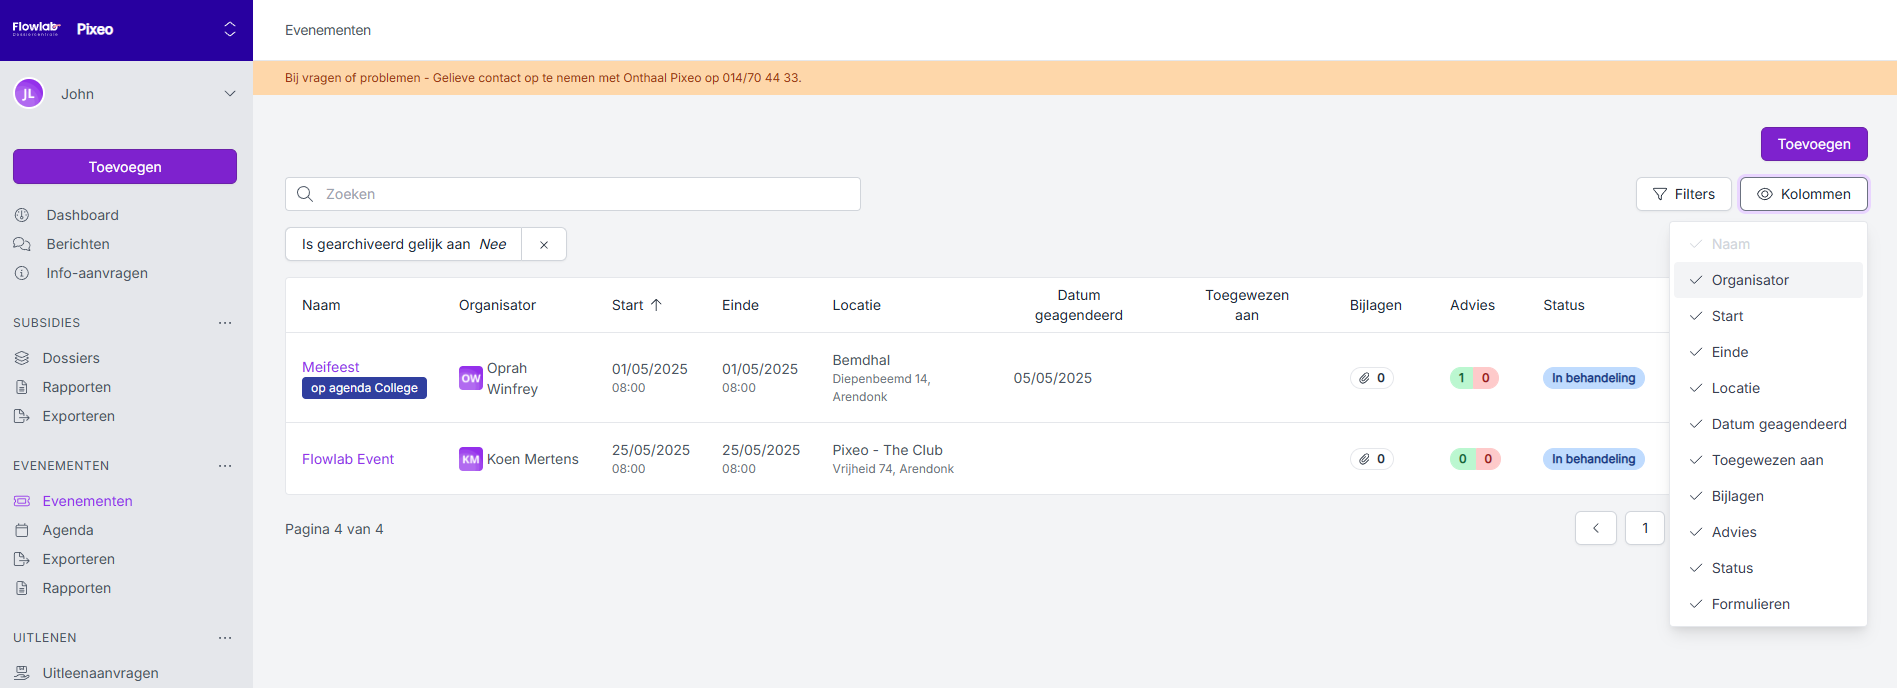Viewport: 1897px width, 688px height.
Task: Click attachment badge in Meifeest row
Action: click(x=1371, y=378)
